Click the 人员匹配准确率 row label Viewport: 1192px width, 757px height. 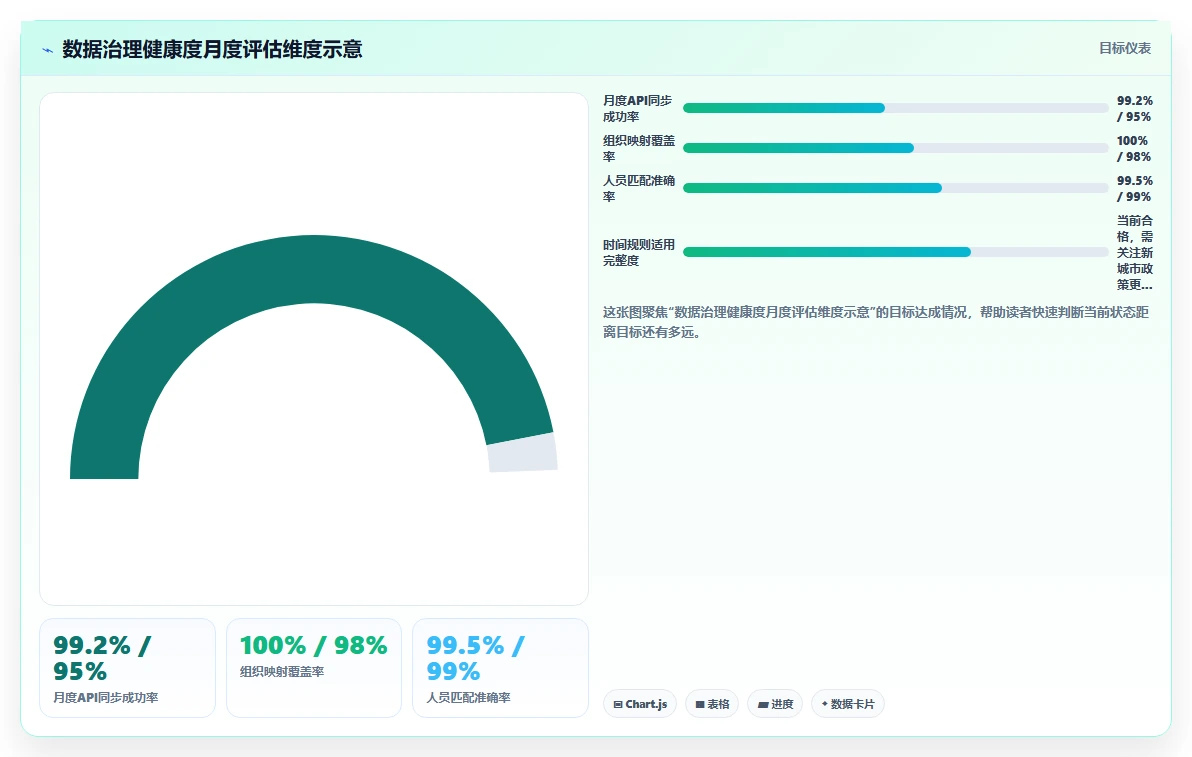(x=639, y=188)
